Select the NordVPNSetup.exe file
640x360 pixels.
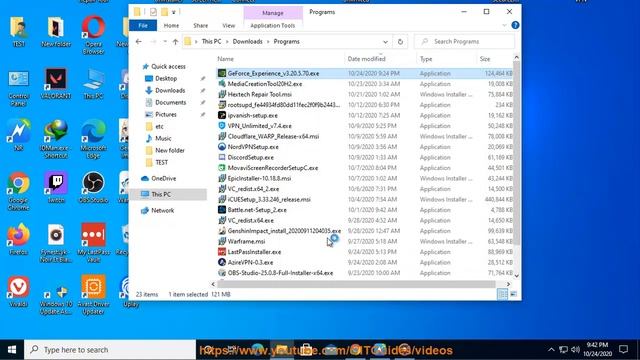(253, 147)
